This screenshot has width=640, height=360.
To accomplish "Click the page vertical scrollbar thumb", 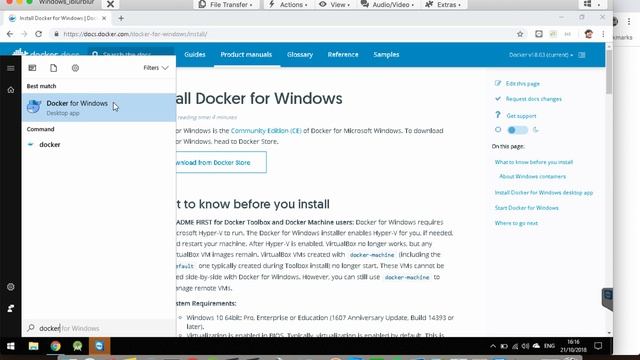I will click(609, 72).
